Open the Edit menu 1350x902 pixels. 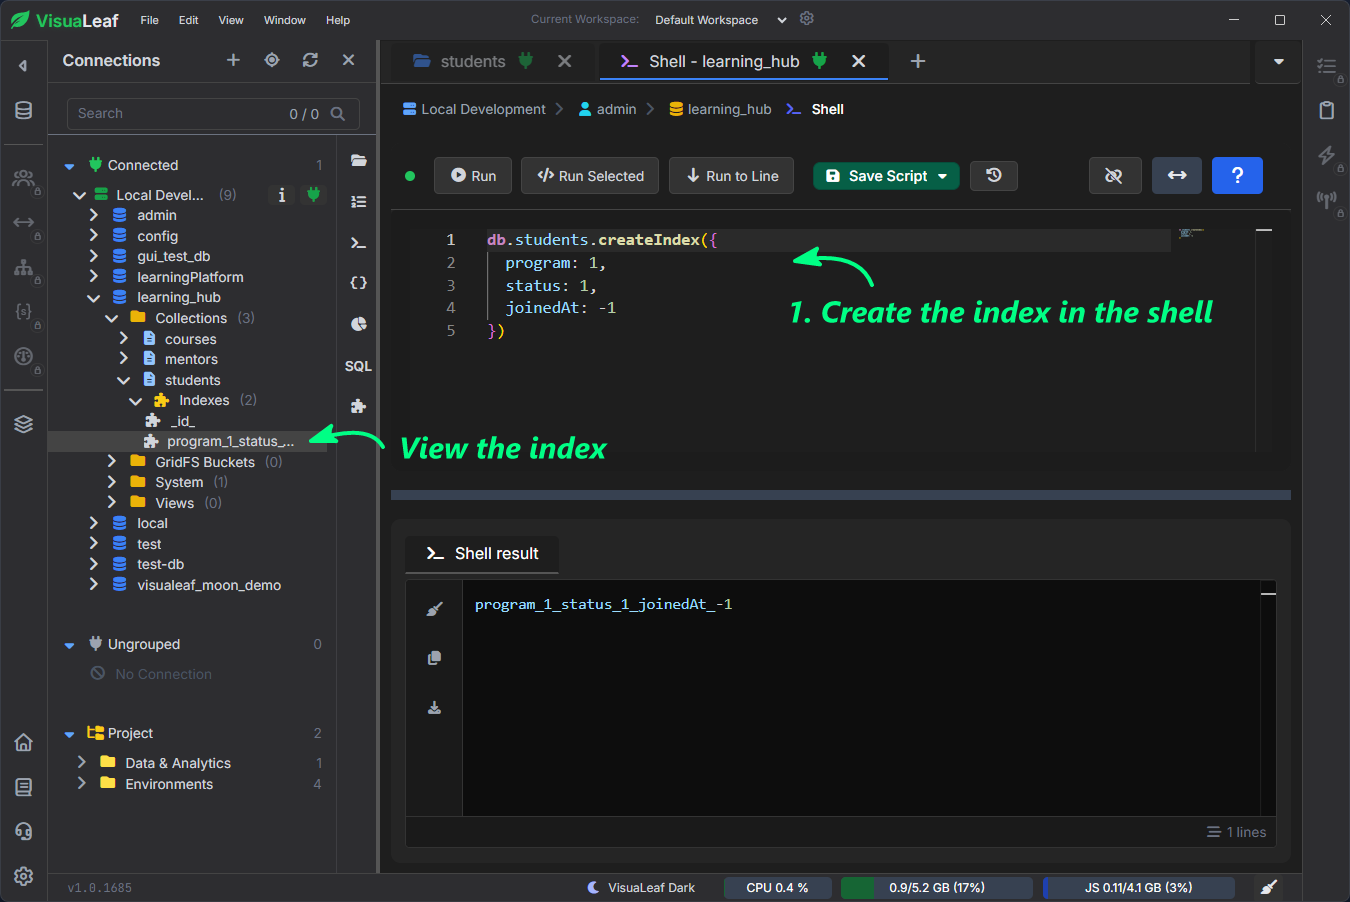pos(188,20)
